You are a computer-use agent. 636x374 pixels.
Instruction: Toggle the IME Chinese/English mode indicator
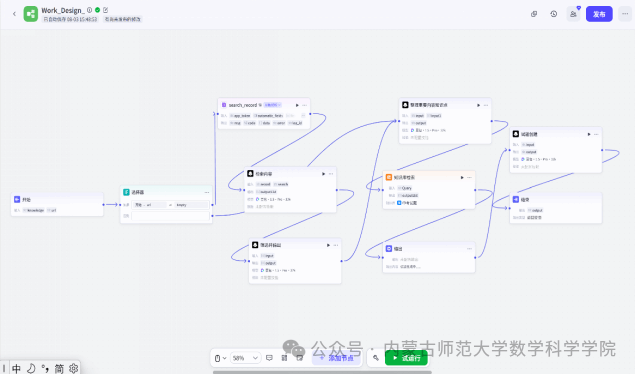pyautogui.click(x=16, y=368)
